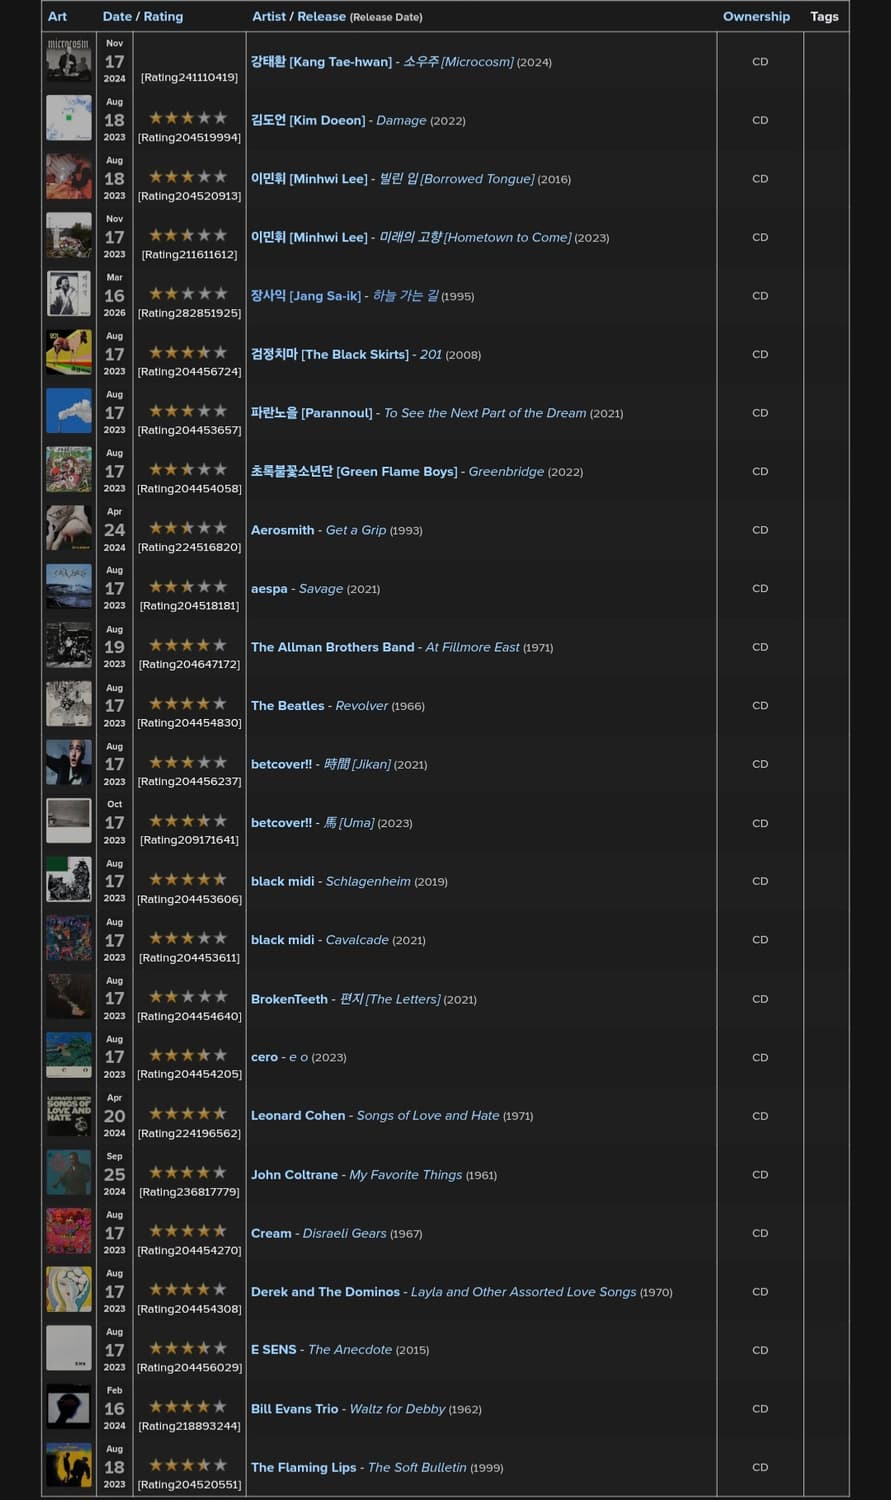
Task: Click the Jang Sa-ik album cover
Action: coord(69,294)
